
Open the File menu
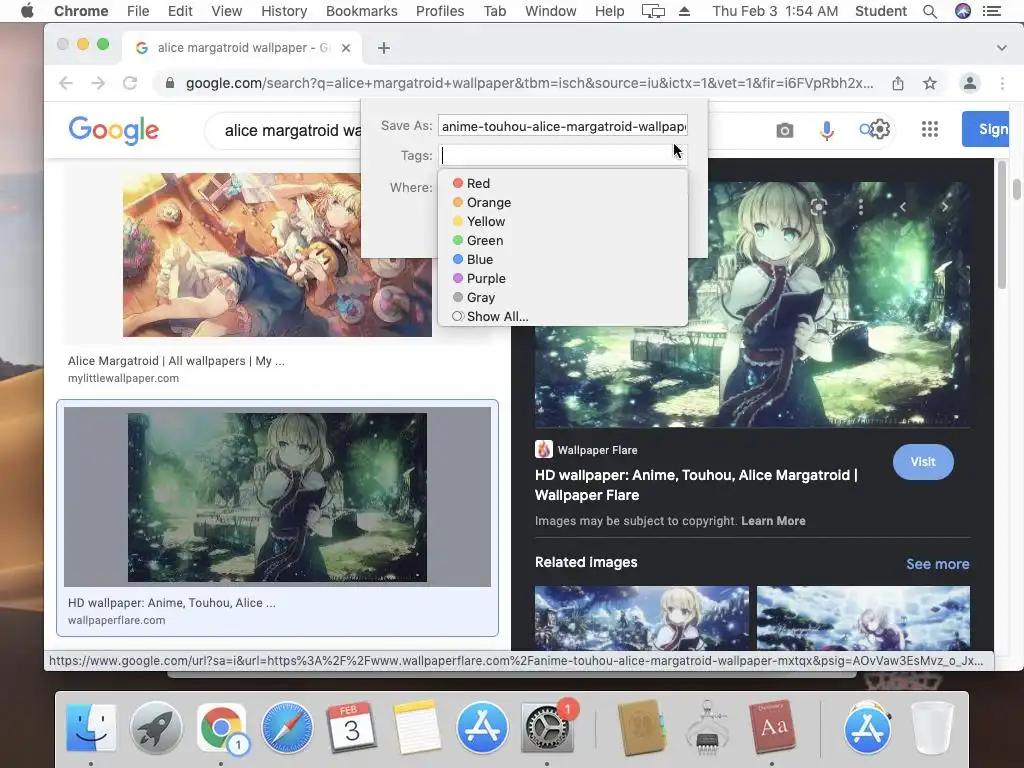[138, 11]
